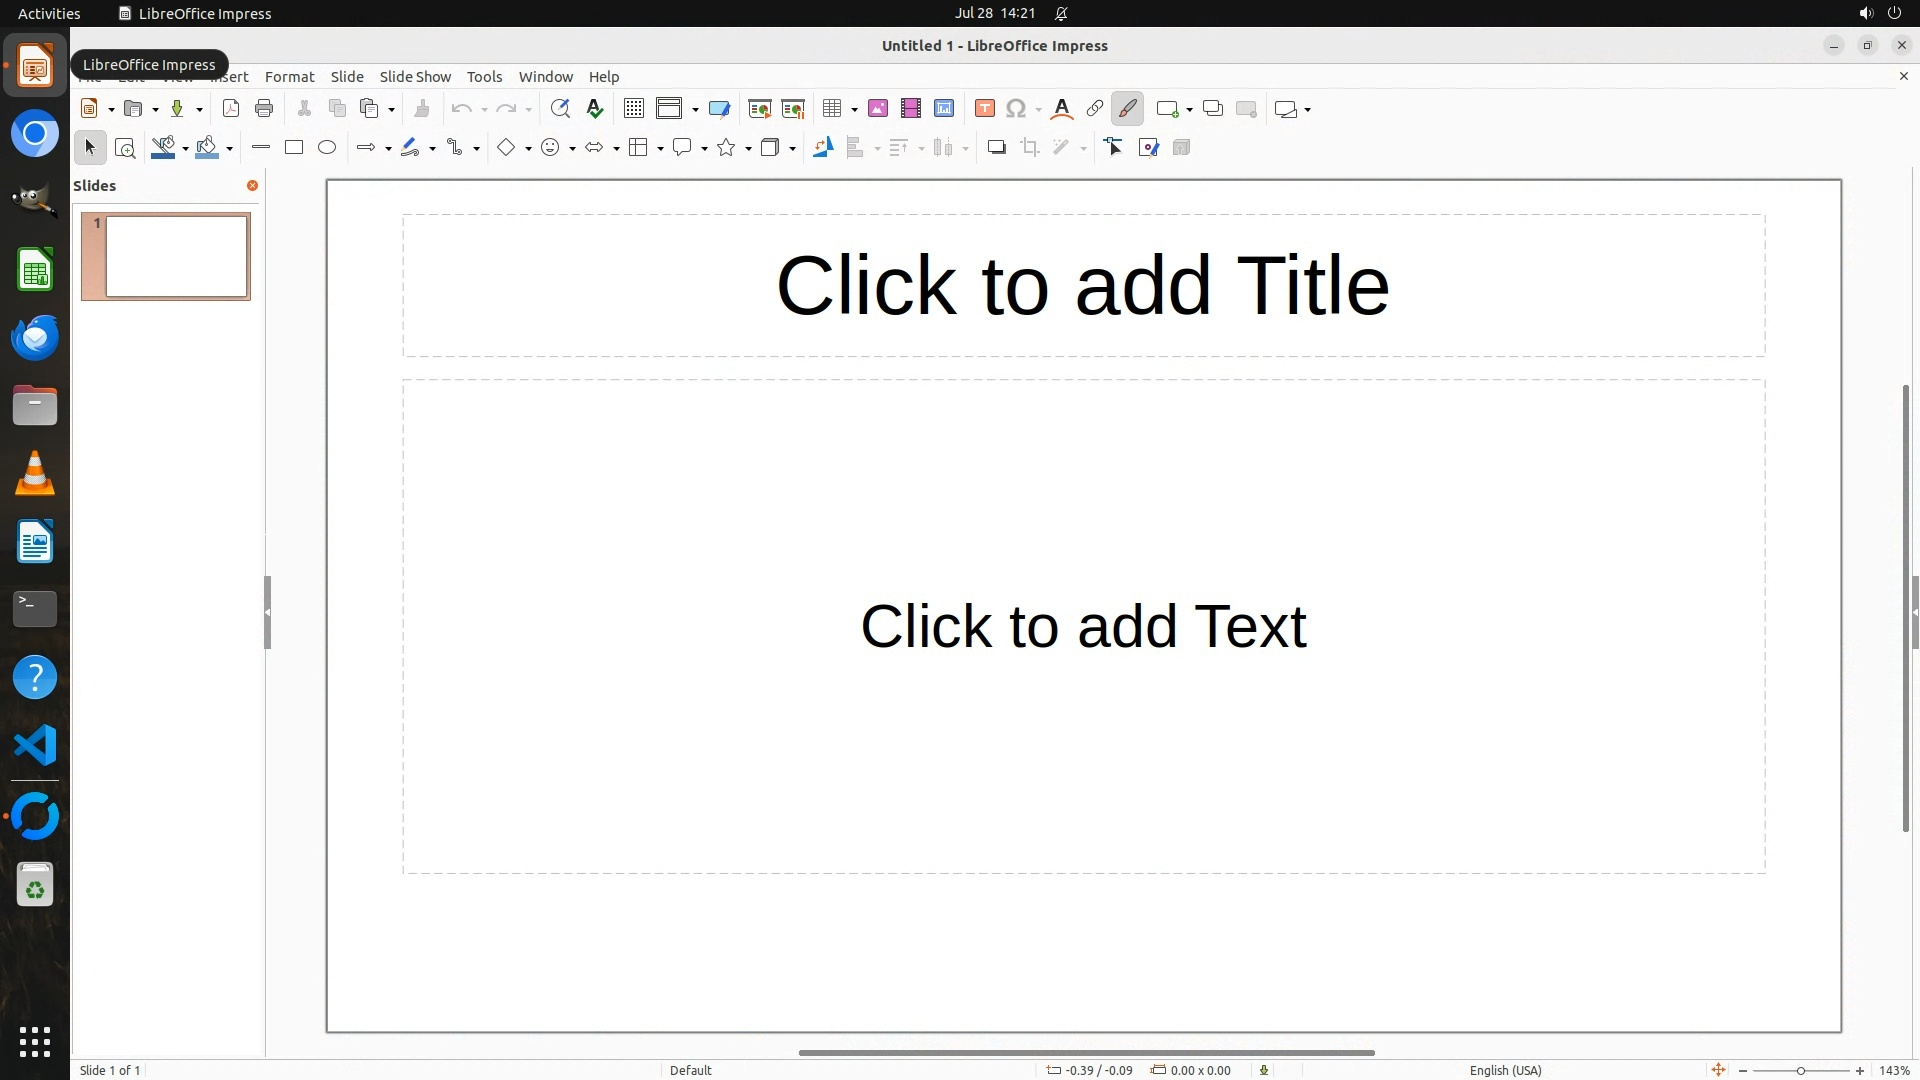Click the zoom slider in status bar
This screenshot has height=1080, width=1920.
1800,1070
